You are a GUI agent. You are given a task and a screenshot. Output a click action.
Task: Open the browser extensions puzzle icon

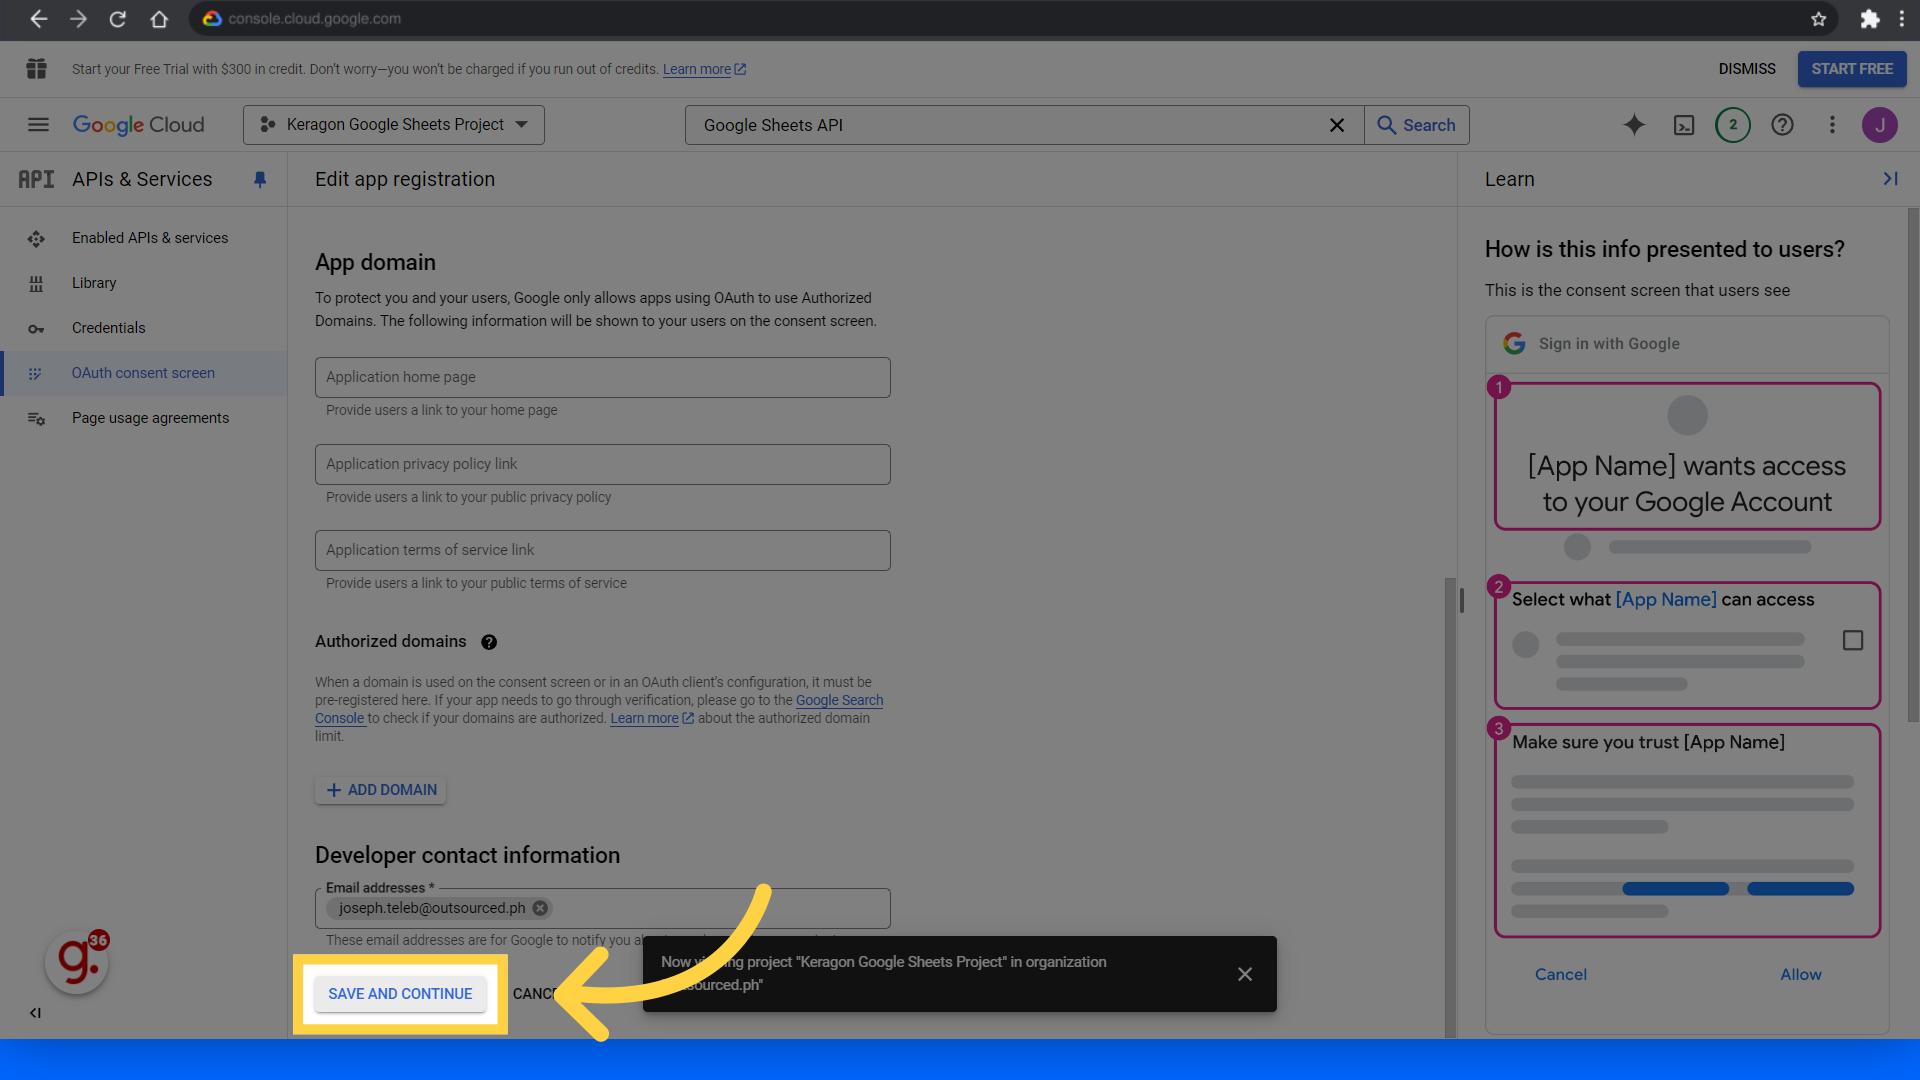(1869, 18)
